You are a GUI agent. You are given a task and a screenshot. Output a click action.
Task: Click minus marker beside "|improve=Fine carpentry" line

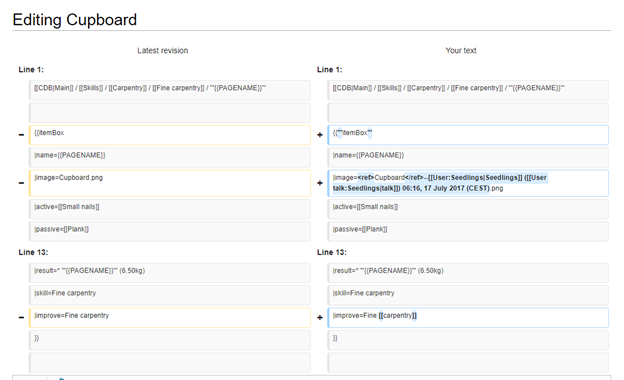21,318
